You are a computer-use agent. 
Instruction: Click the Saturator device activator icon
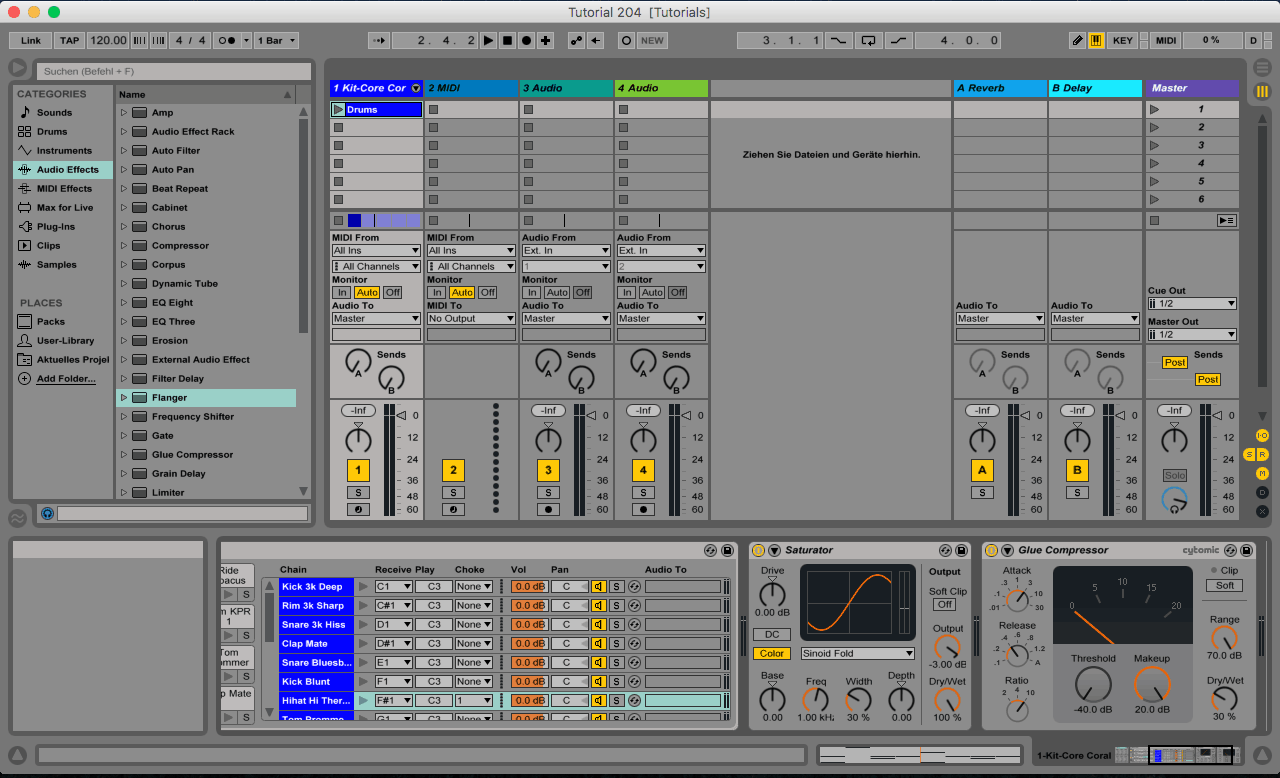click(758, 550)
